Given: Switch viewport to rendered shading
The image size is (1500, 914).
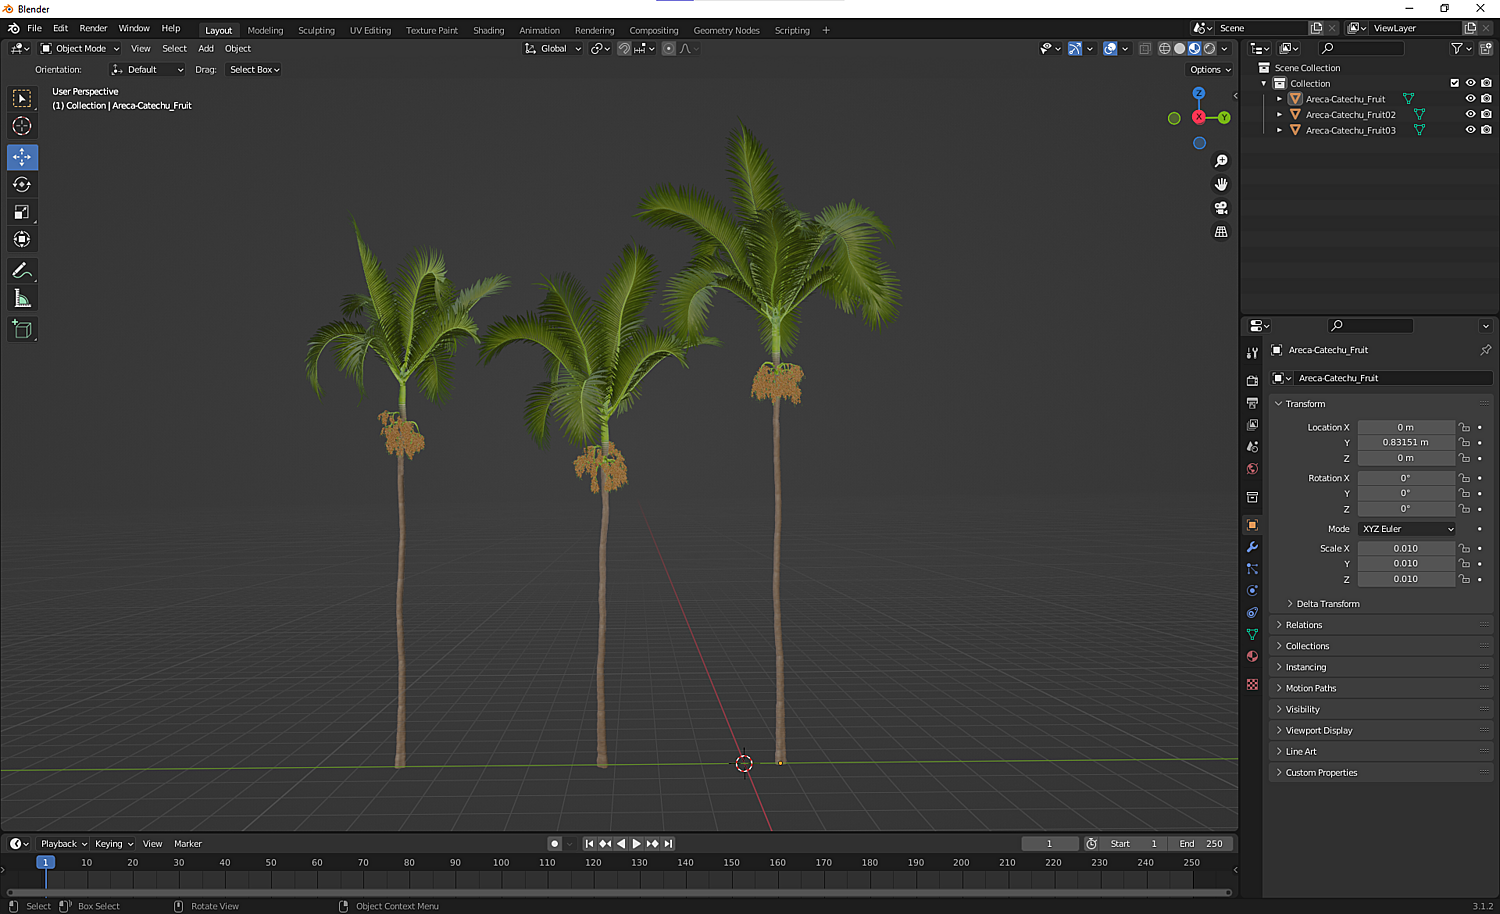Looking at the screenshot, I should (1209, 49).
